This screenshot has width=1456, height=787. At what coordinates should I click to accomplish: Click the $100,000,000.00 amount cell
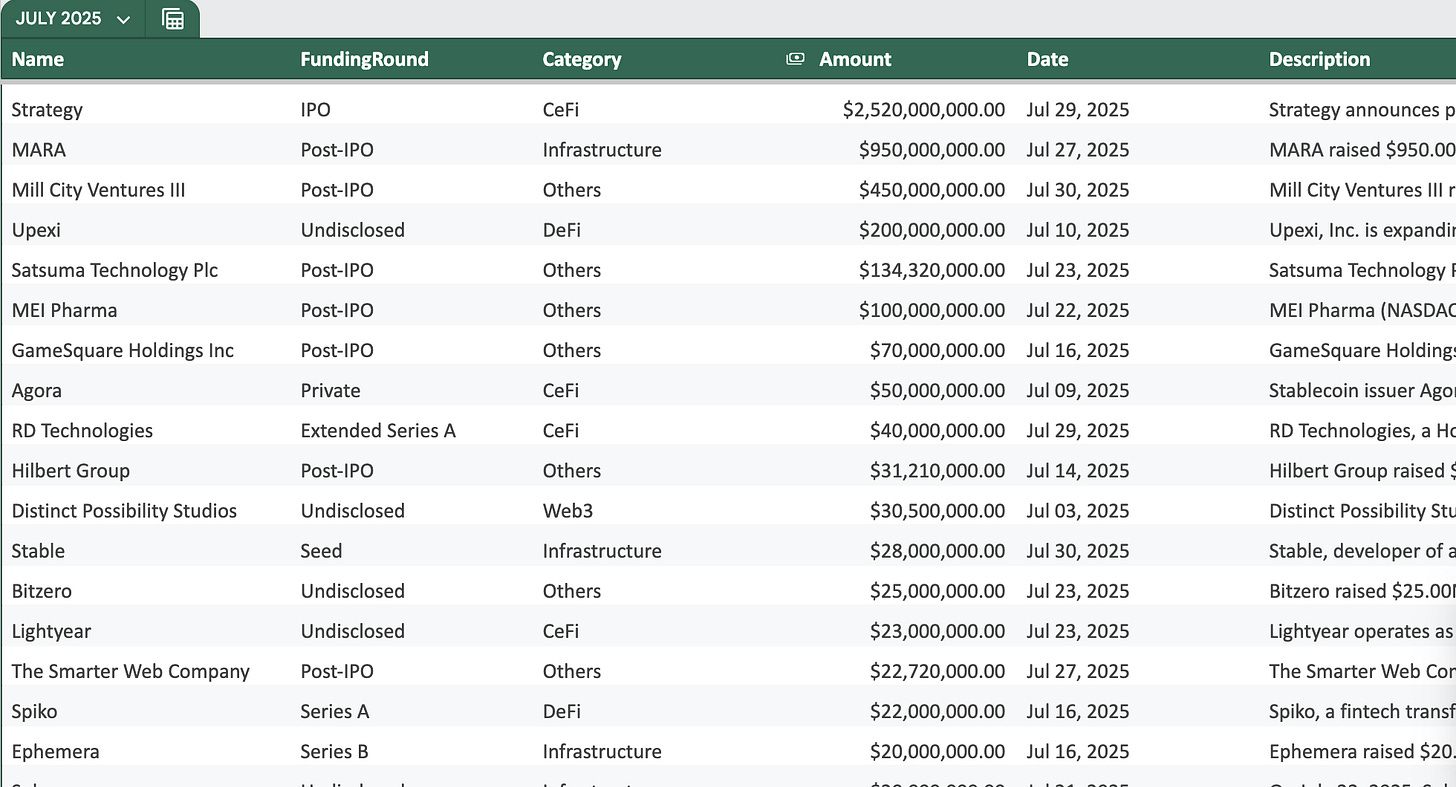click(x=932, y=310)
